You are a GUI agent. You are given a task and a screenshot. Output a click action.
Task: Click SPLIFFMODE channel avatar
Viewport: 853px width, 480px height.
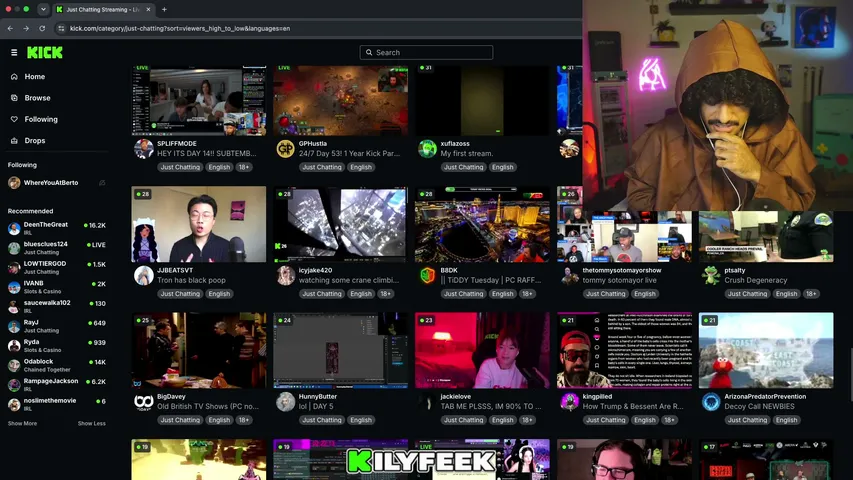[x=144, y=149]
